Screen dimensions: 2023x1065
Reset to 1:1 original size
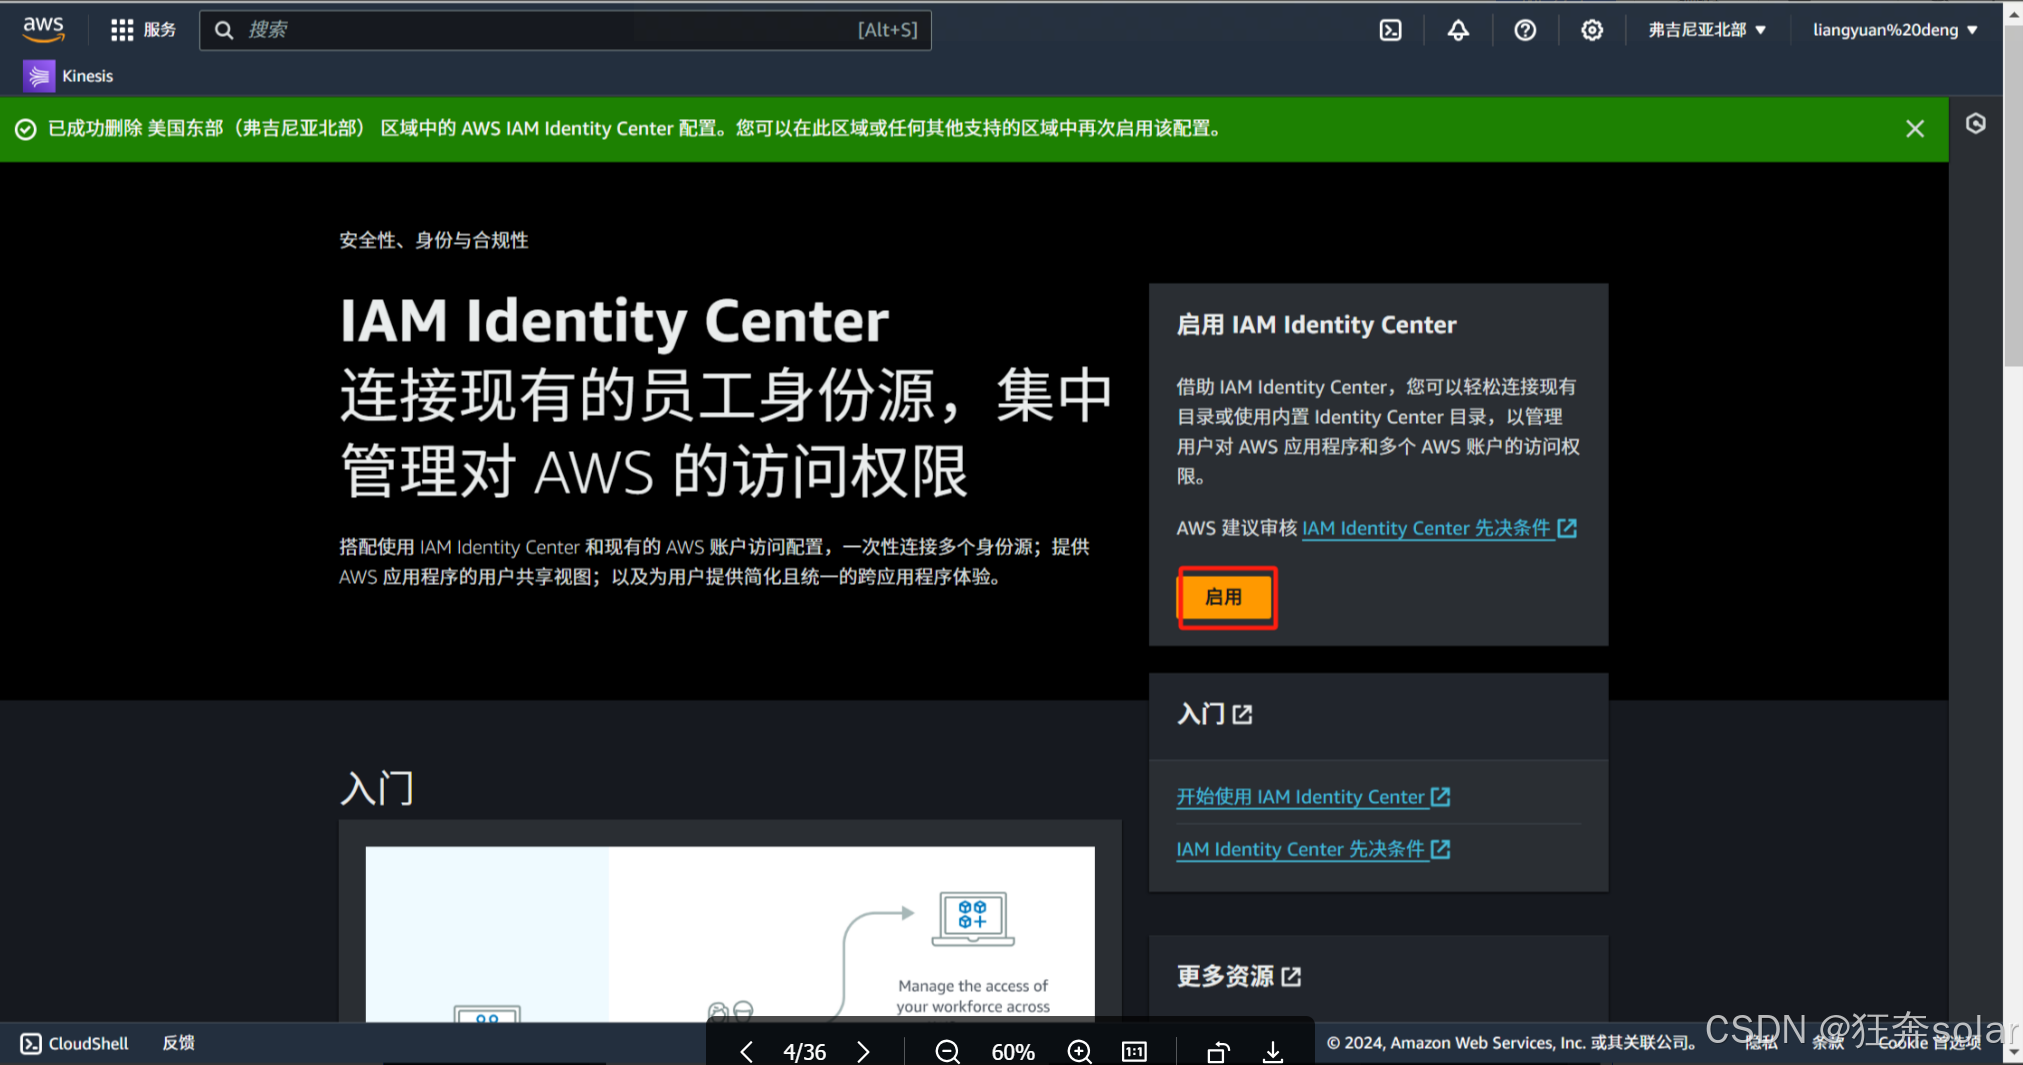pyautogui.click(x=1134, y=1052)
